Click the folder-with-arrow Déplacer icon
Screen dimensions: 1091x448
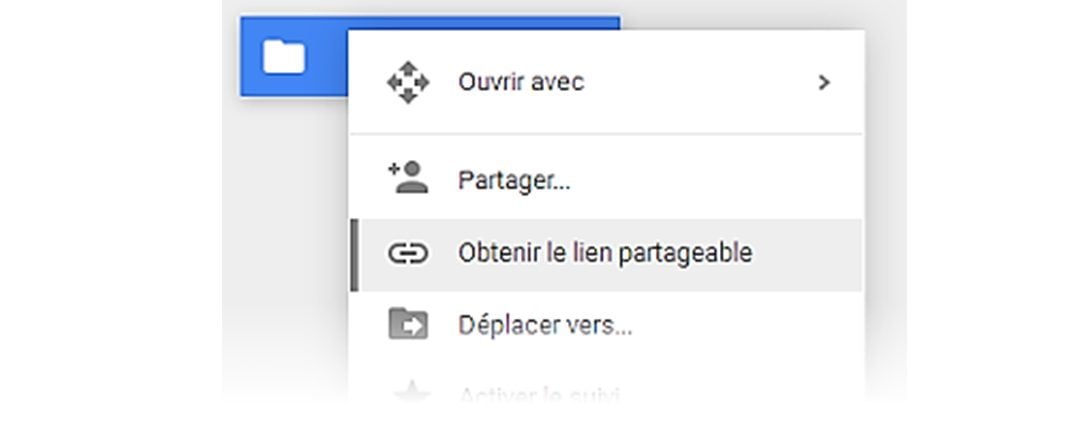407,325
